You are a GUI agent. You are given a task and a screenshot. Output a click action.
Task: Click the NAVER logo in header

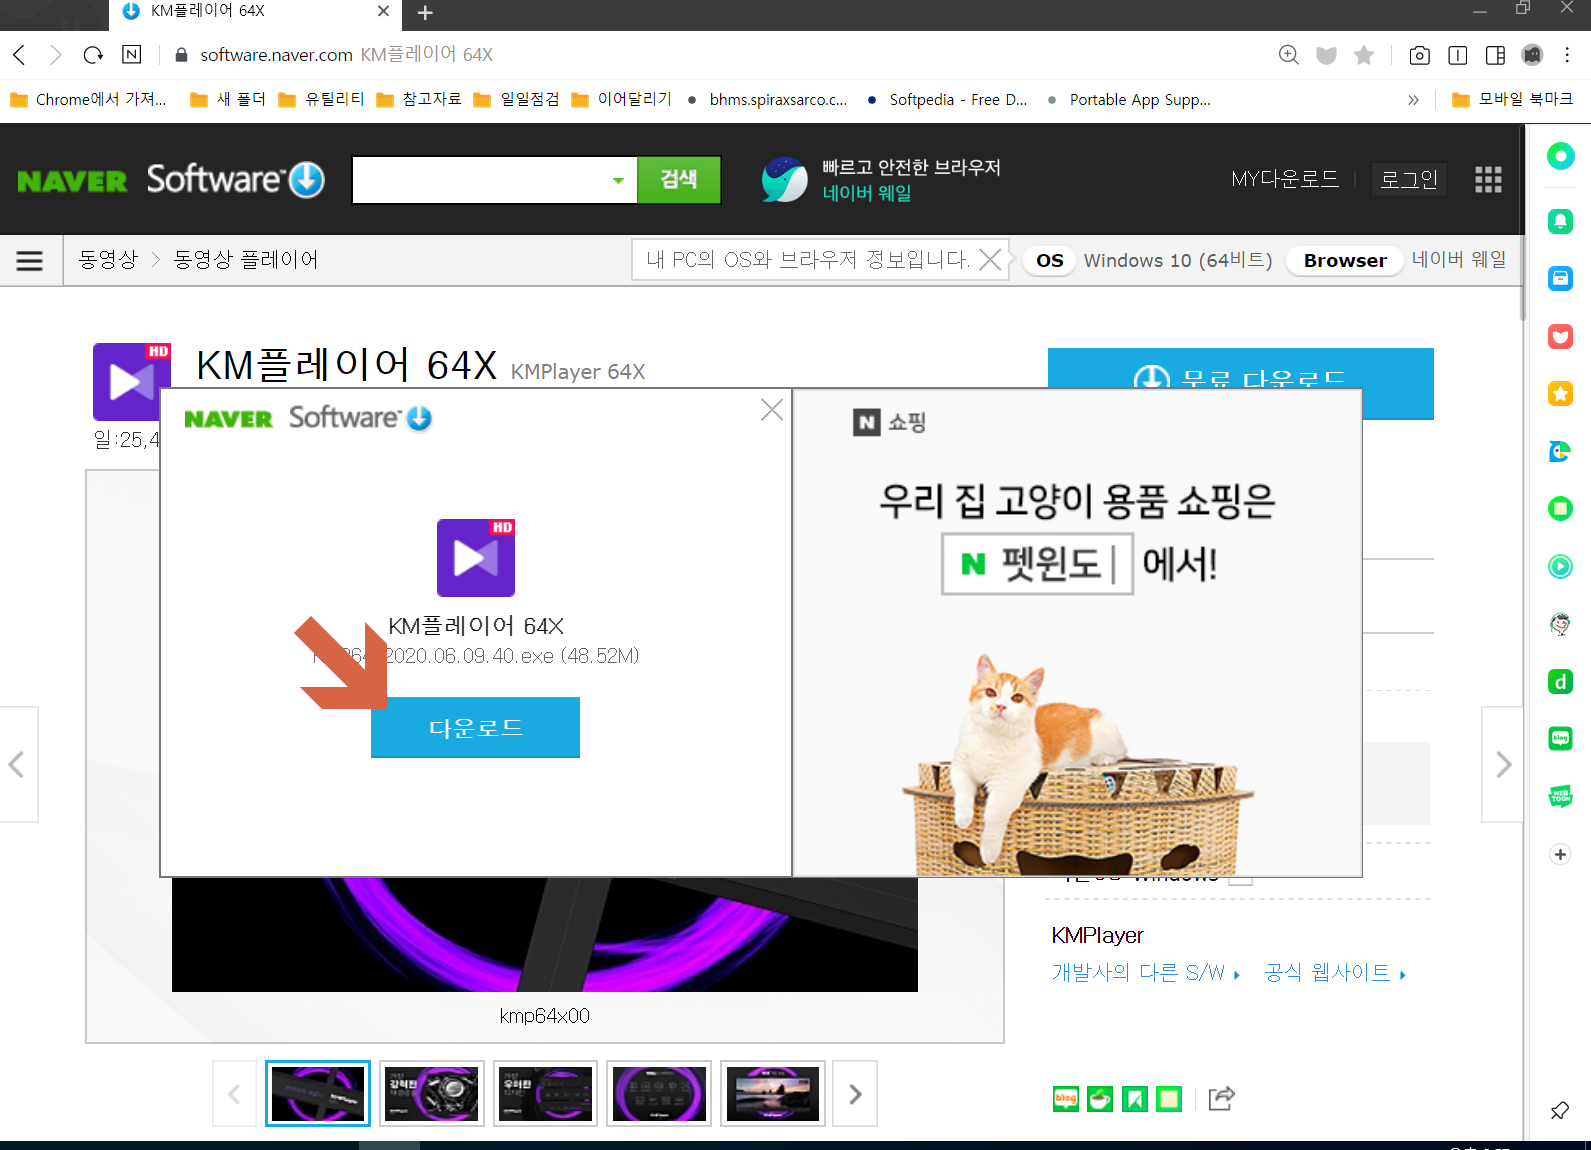(x=72, y=181)
